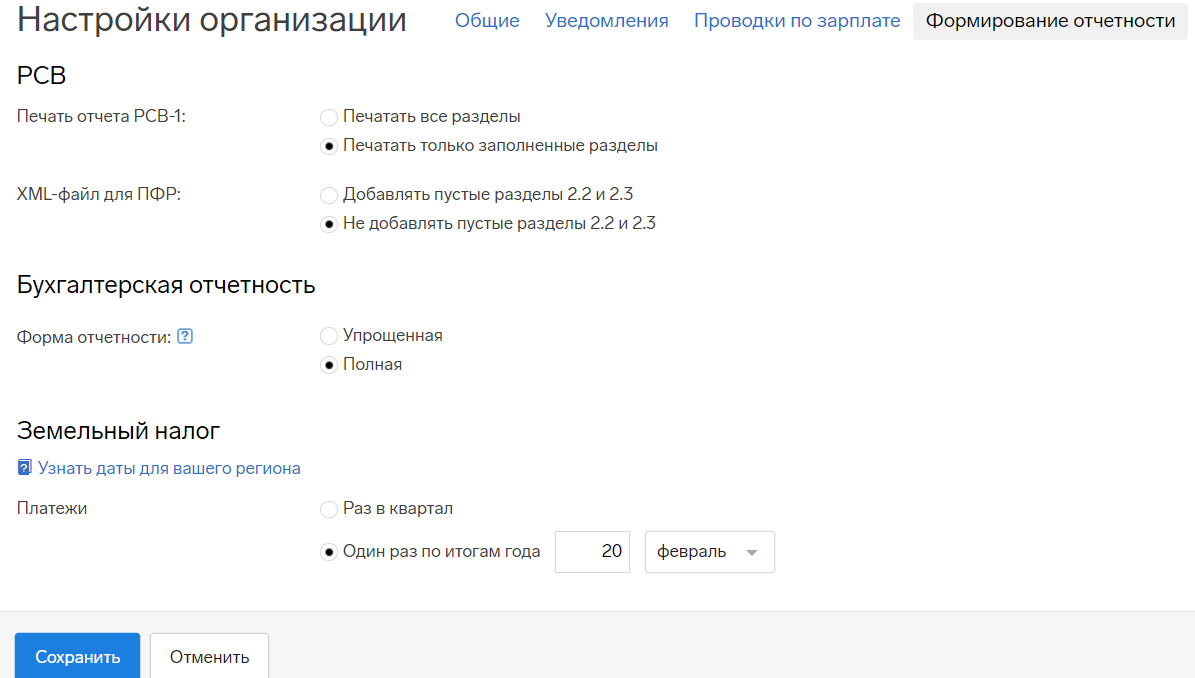Open the февраль month dropdown

[710, 552]
